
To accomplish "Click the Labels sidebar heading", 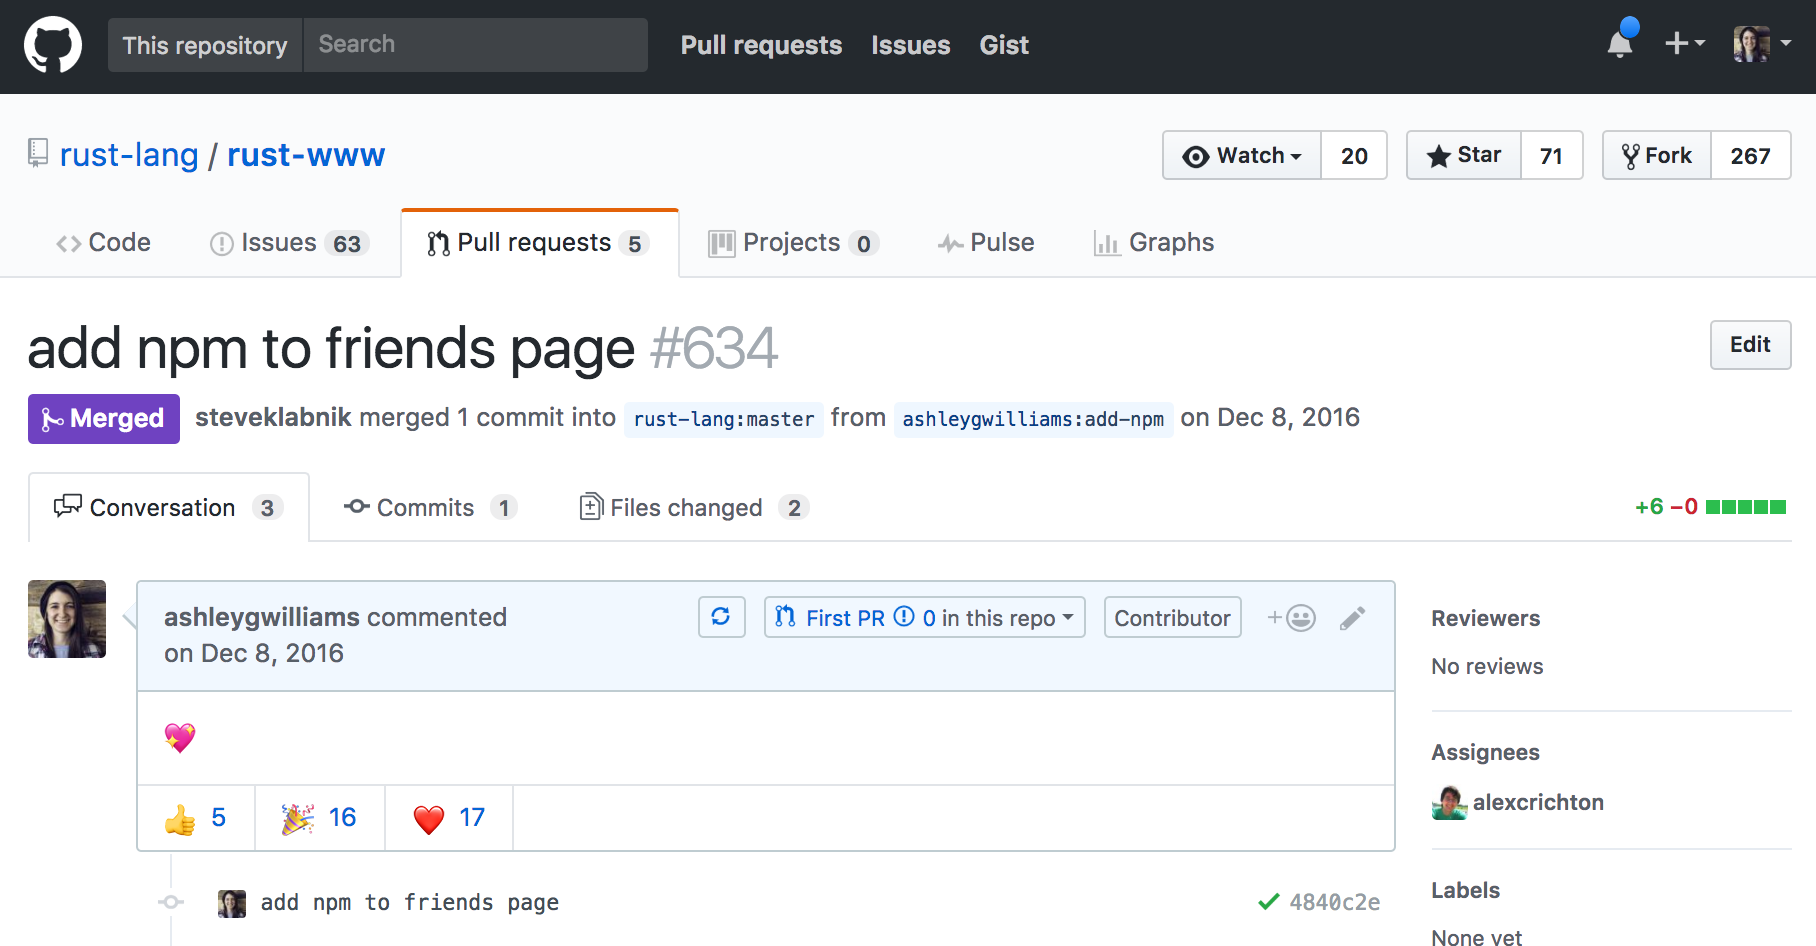I will (1465, 890).
